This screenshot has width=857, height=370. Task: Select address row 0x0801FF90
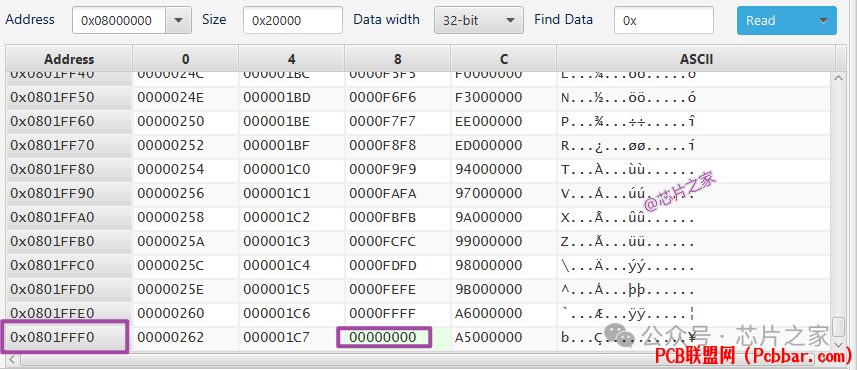tap(69, 193)
